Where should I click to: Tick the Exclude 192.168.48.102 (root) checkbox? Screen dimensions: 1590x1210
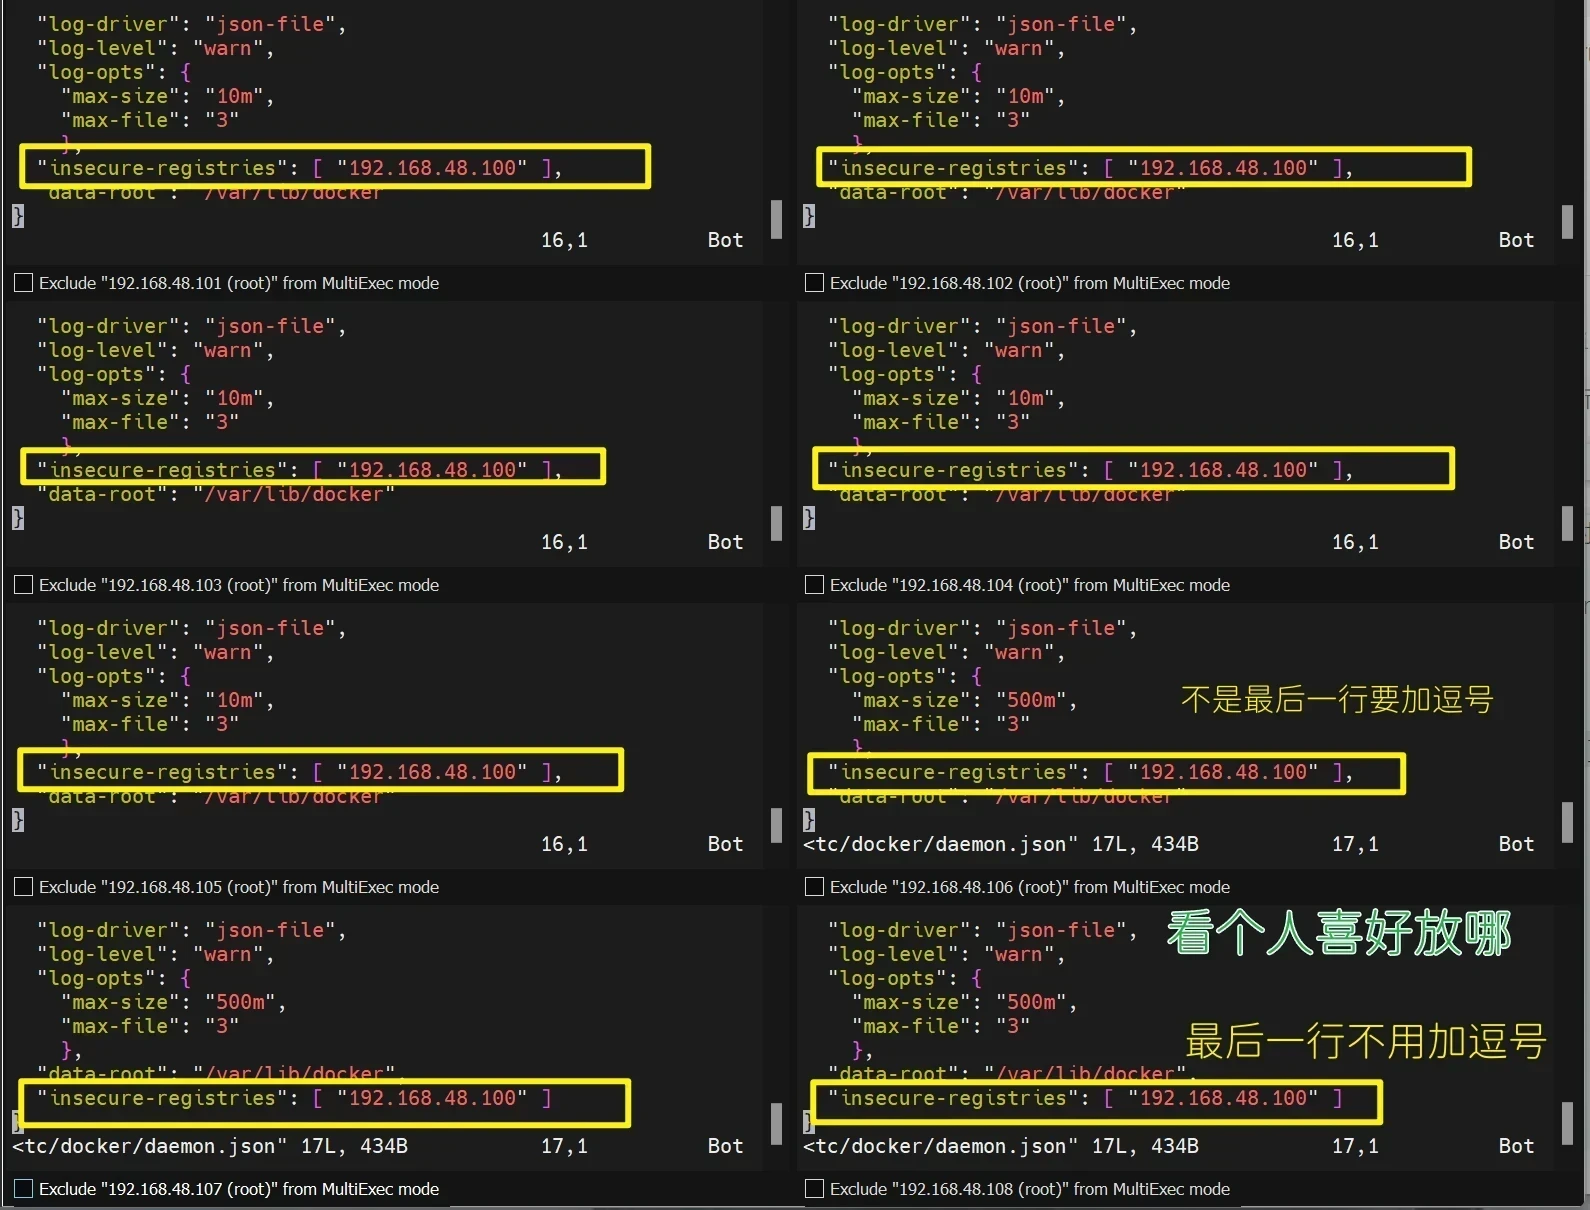[814, 283]
